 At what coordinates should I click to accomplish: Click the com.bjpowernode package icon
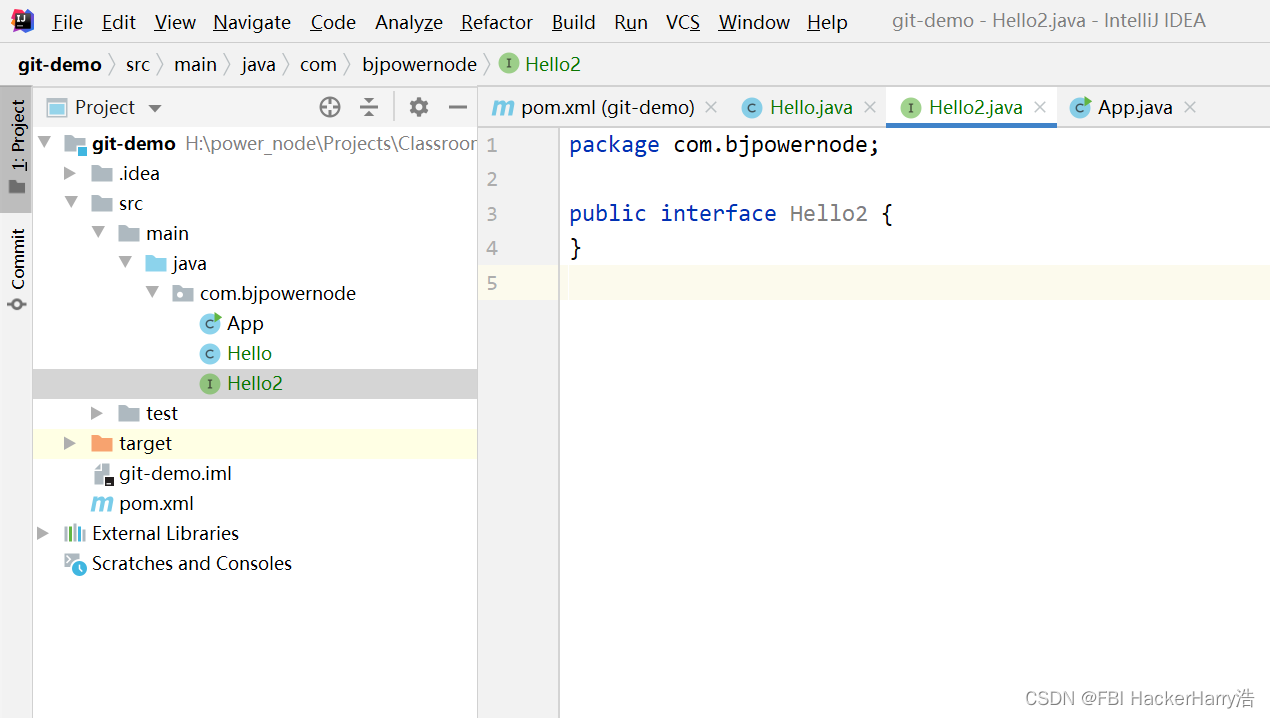point(183,293)
